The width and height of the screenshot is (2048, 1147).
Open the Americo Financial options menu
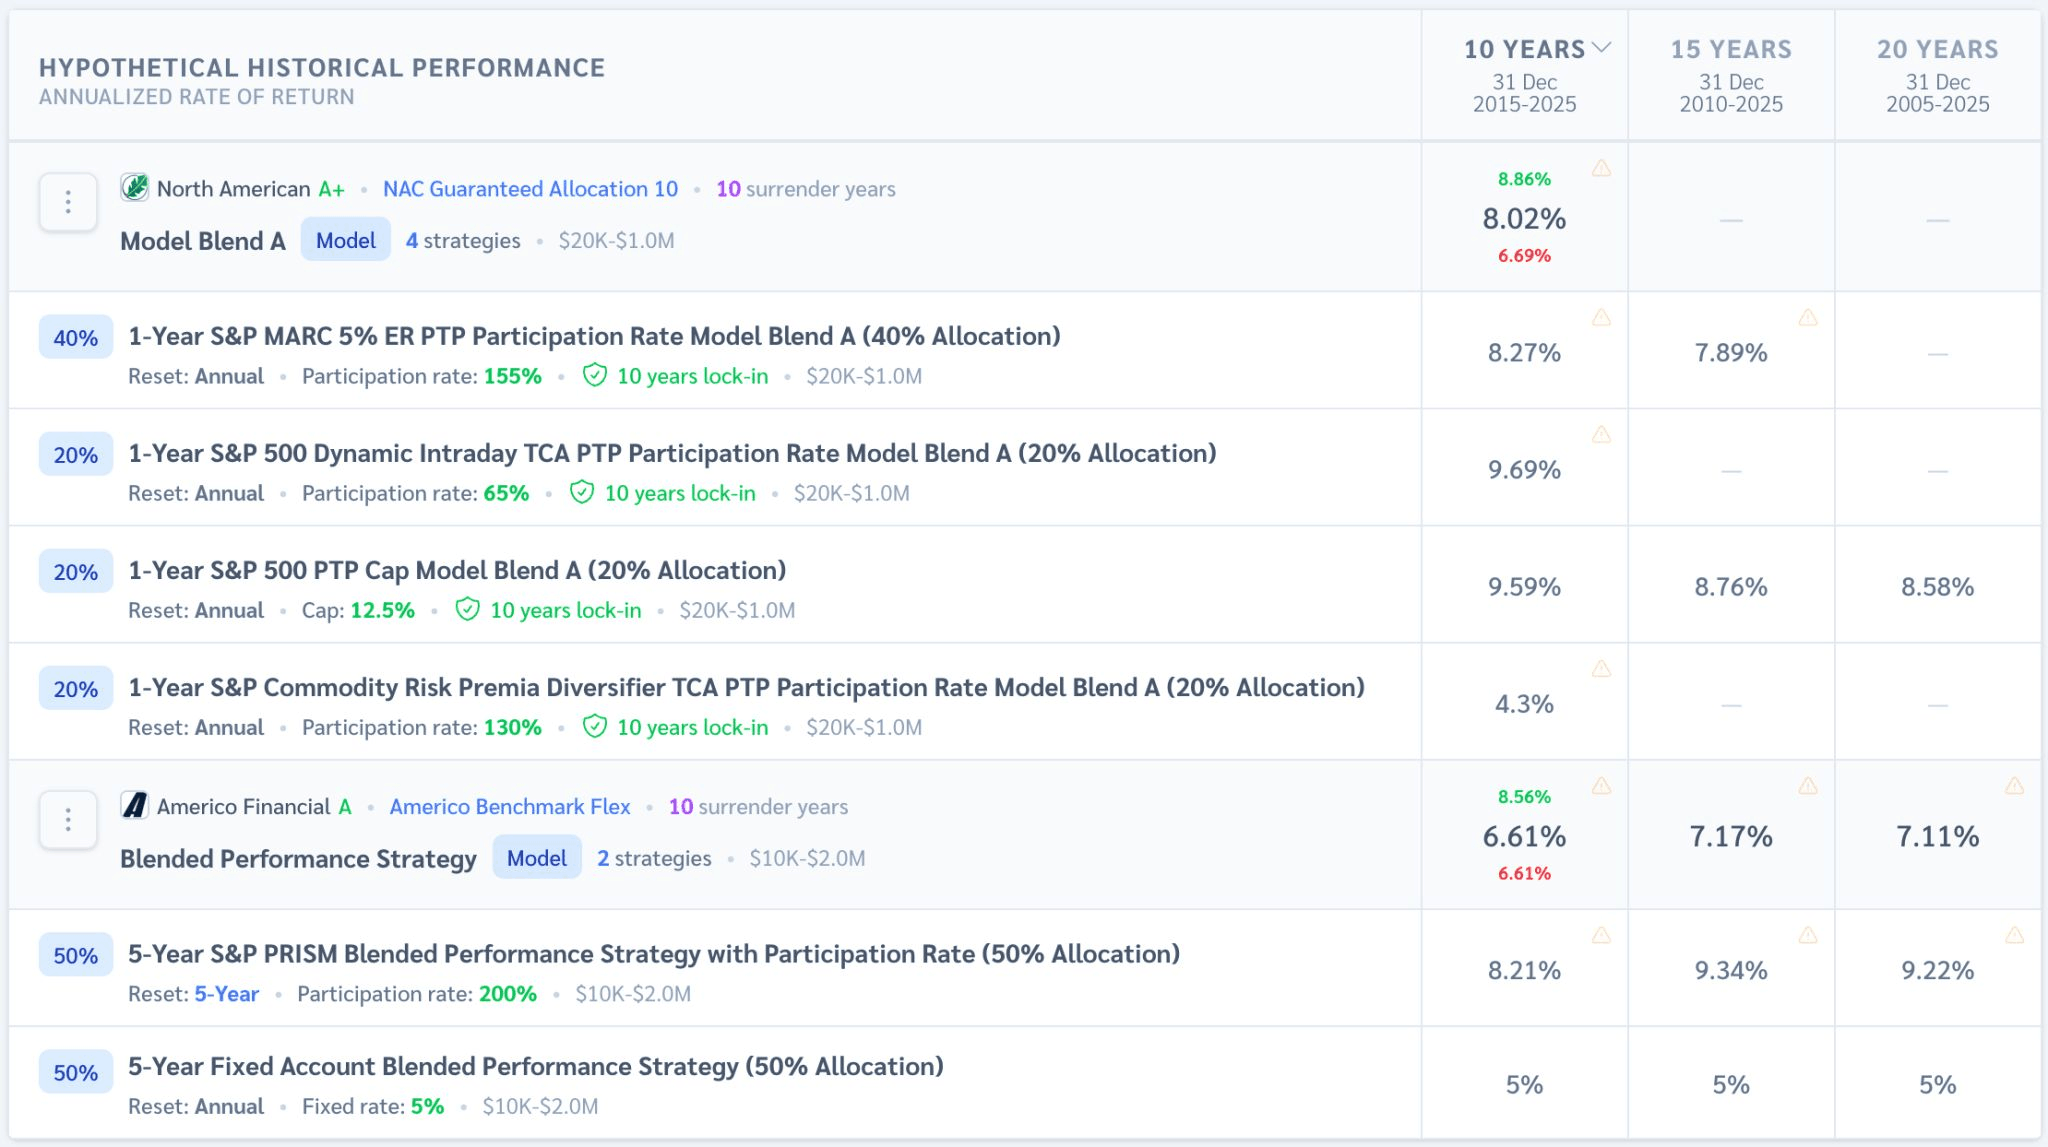point(68,820)
